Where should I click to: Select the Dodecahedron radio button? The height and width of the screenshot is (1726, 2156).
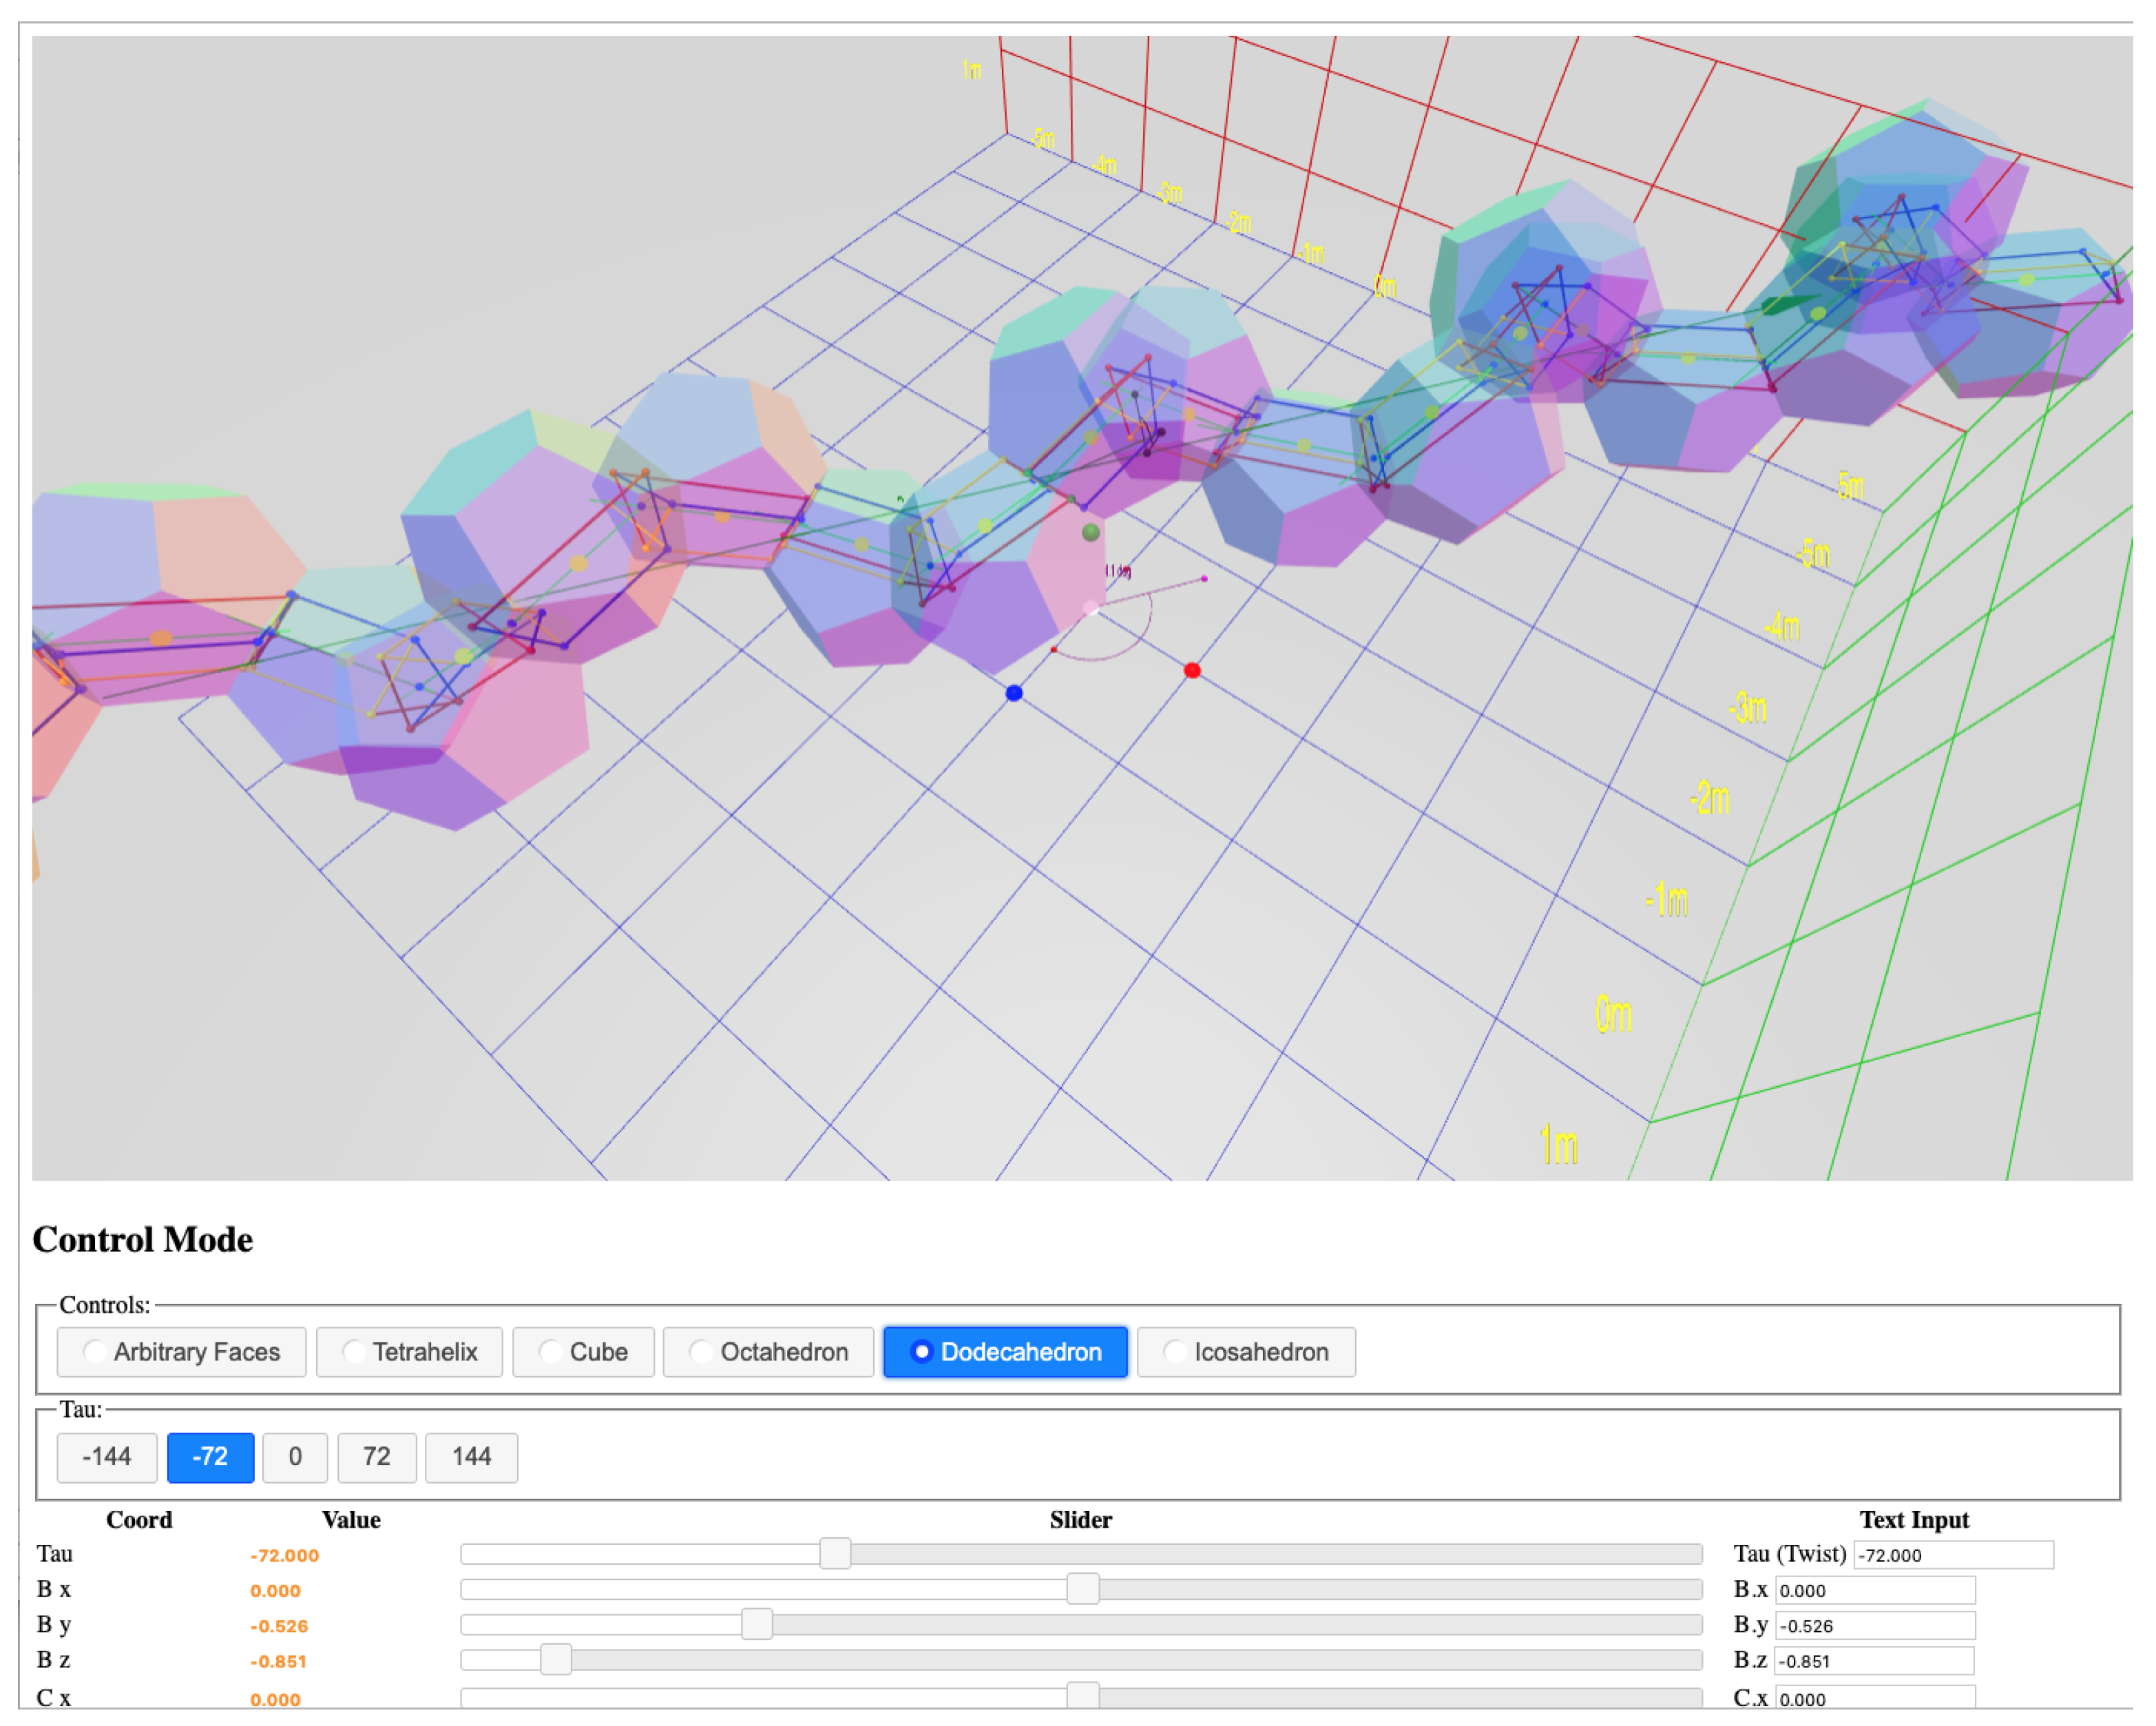click(1005, 1352)
